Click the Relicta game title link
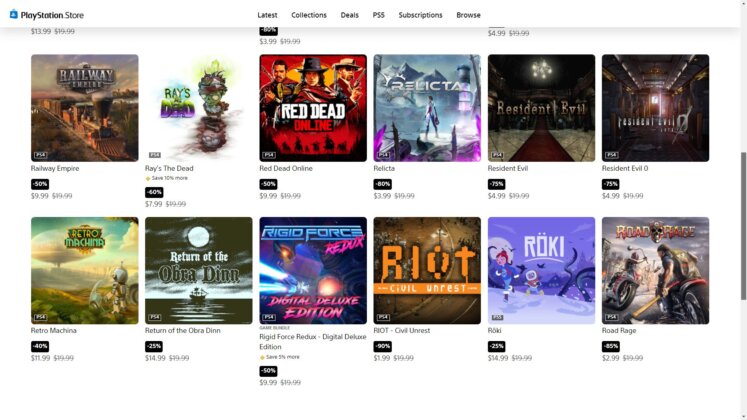The width and height of the screenshot is (747, 420). [x=384, y=169]
